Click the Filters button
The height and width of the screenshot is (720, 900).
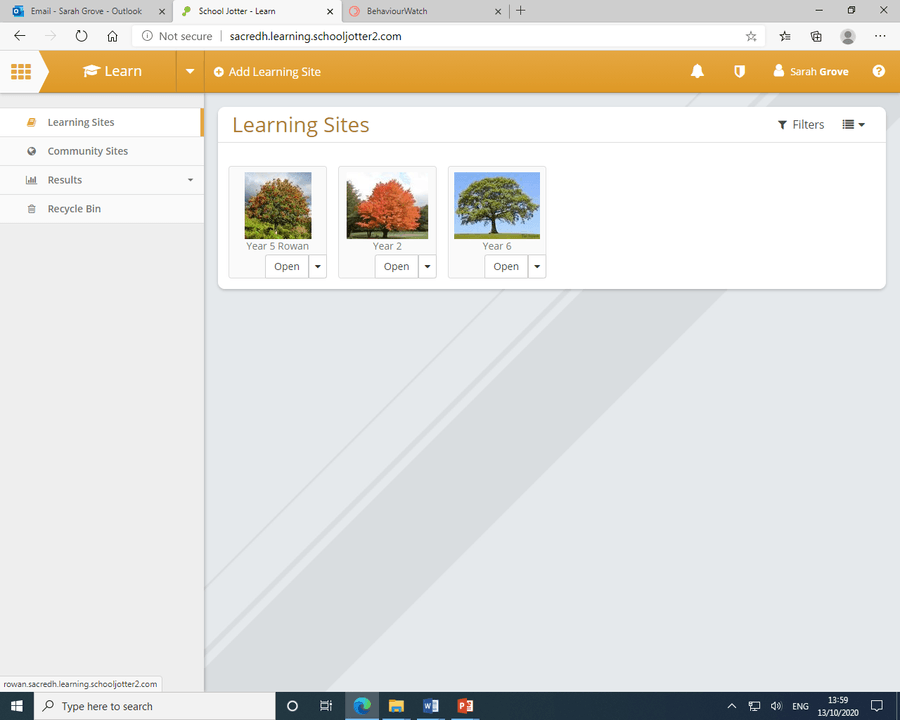pyautogui.click(x=801, y=125)
